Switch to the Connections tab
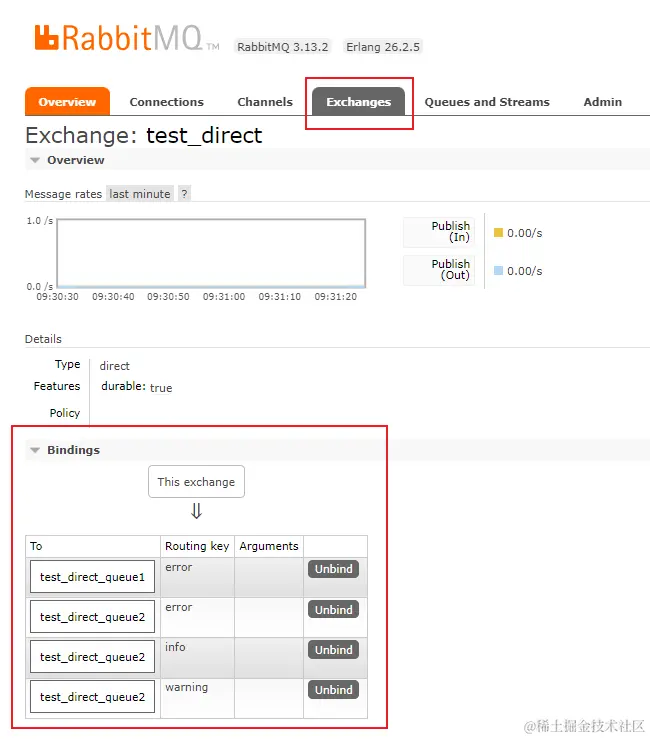The width and height of the screenshot is (650, 739). click(166, 102)
